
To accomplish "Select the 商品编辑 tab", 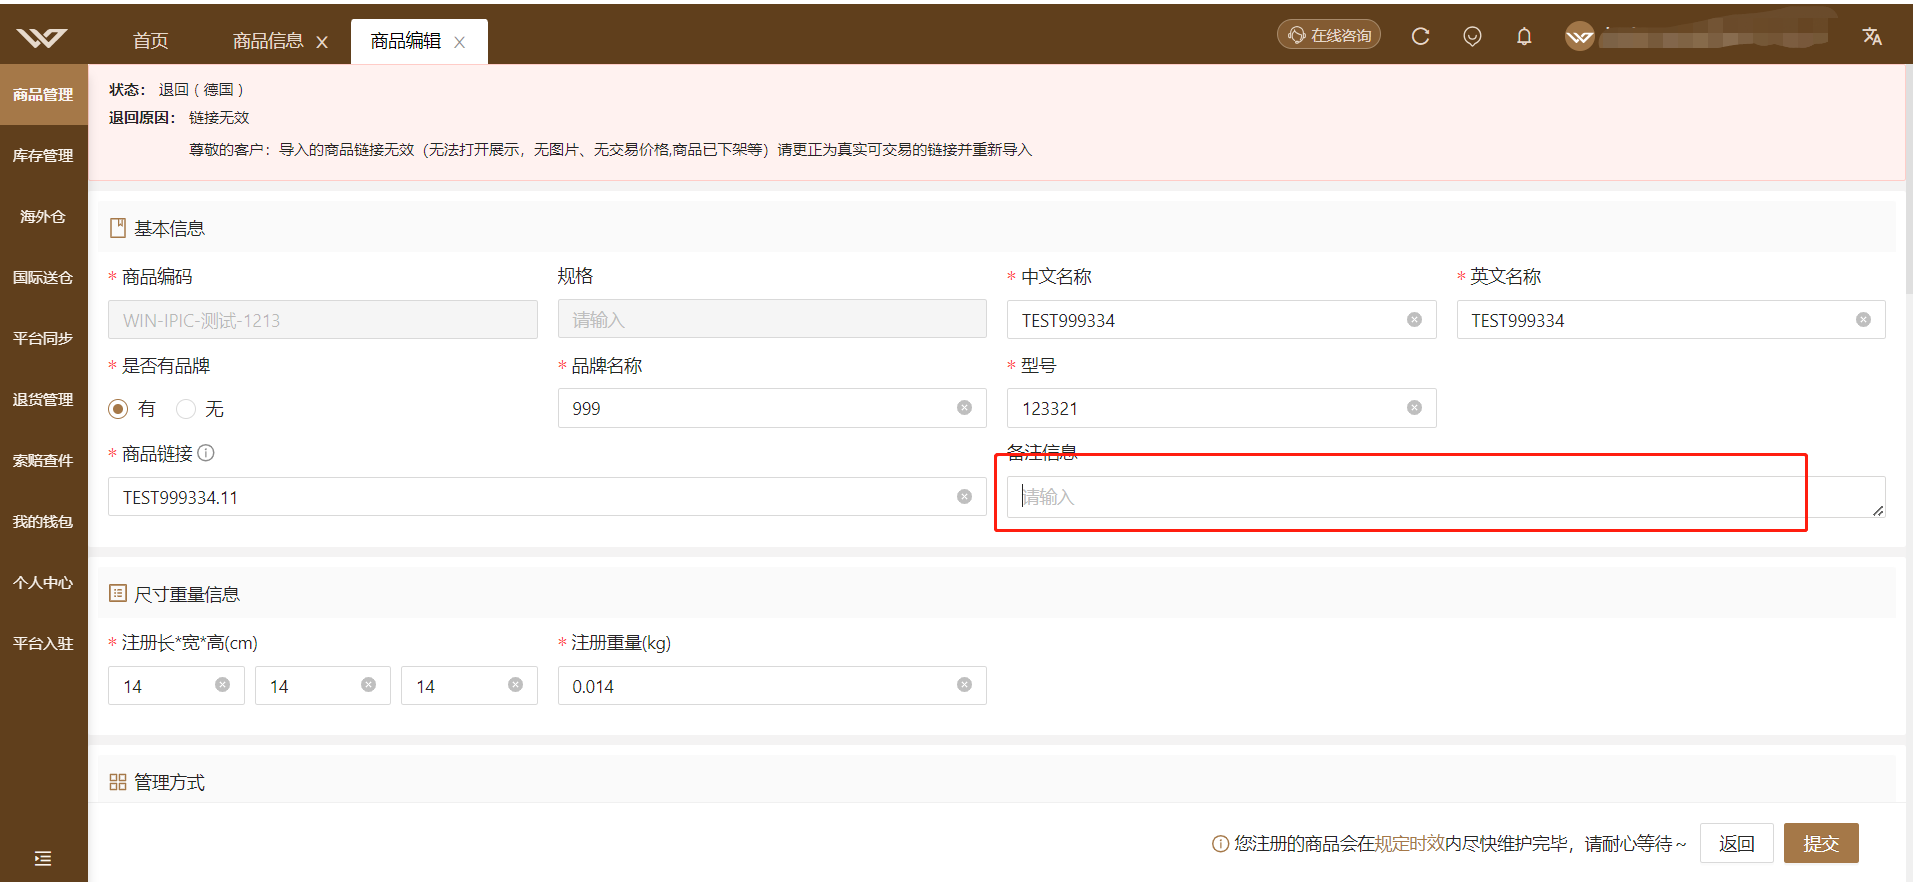I will pos(405,41).
